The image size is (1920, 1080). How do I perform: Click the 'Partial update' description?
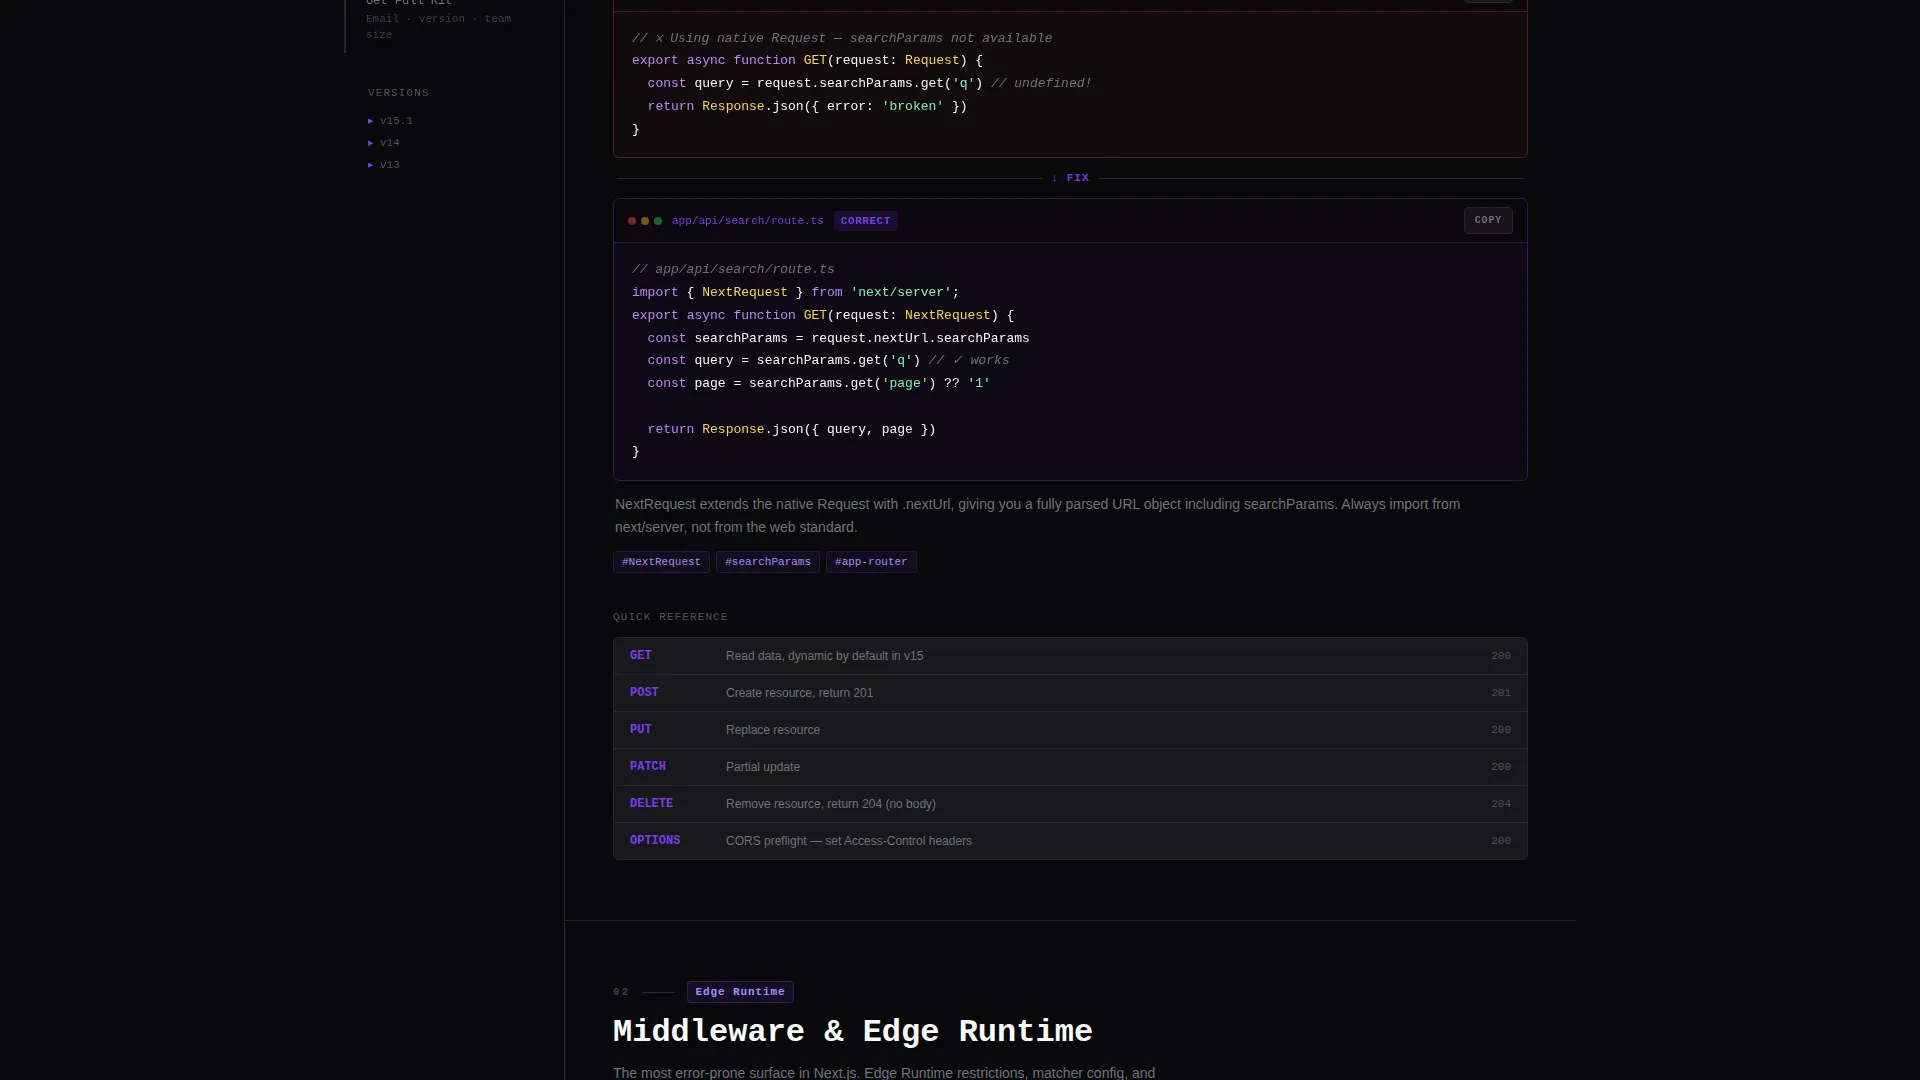[762, 767]
